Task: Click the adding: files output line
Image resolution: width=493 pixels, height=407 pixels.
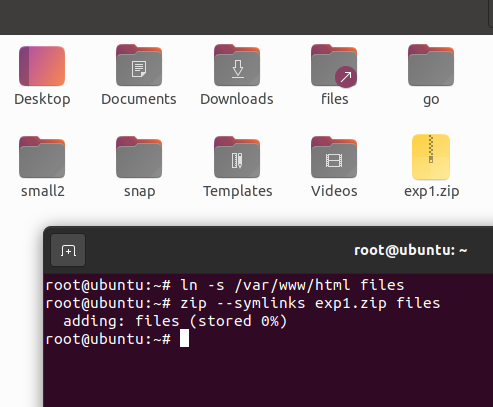Action: tap(175, 321)
